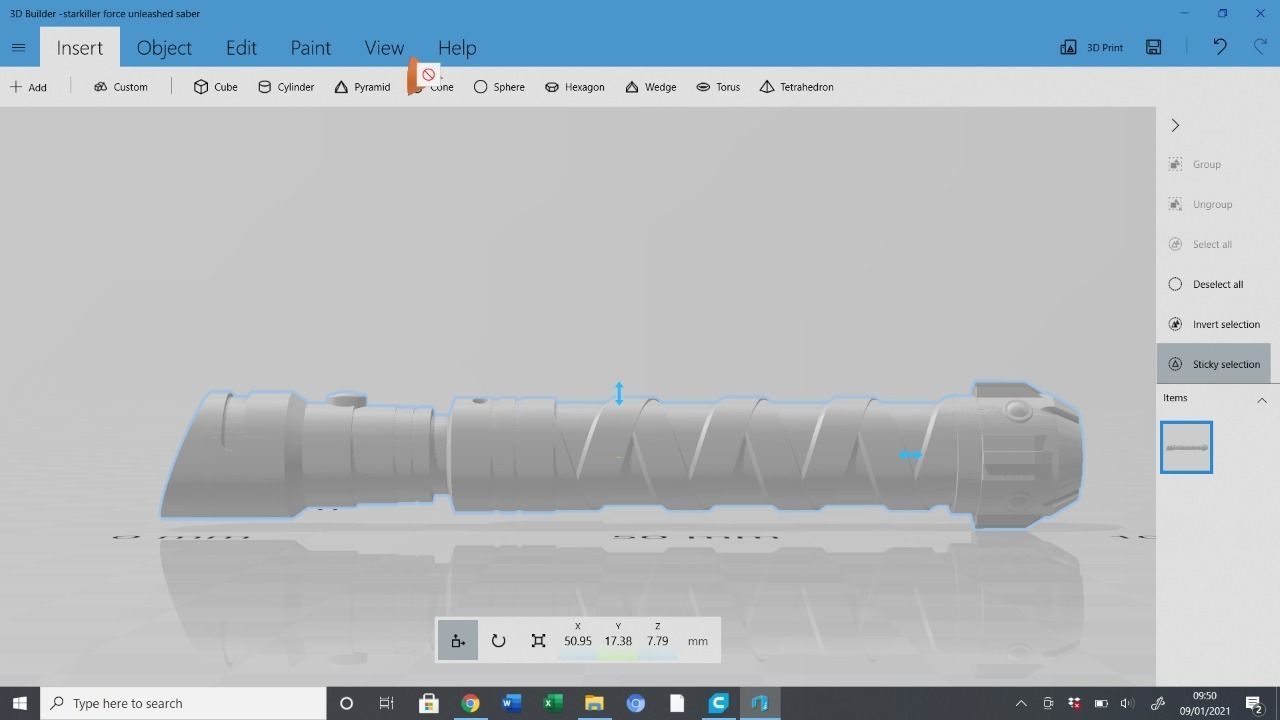Open Excel from the taskbar
1280x720 pixels.
pyautogui.click(x=552, y=703)
